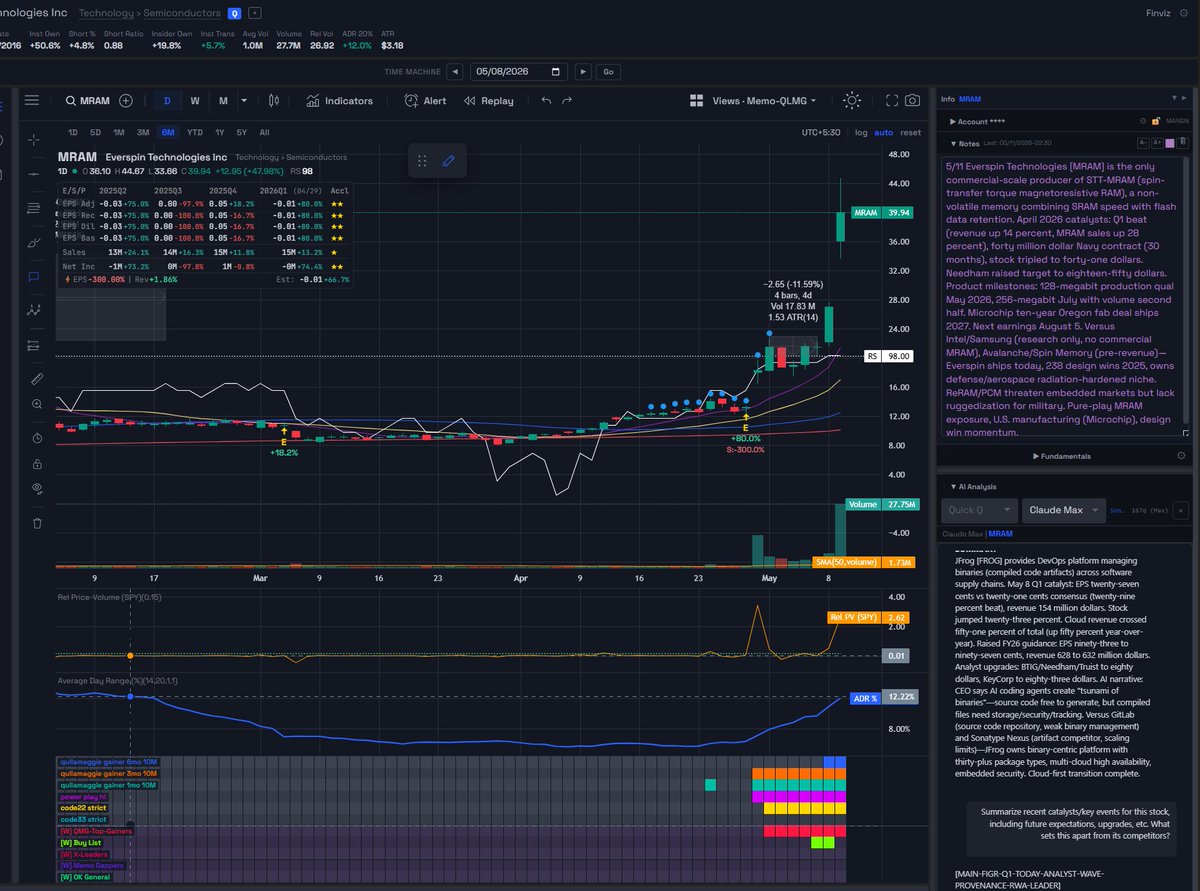Screen dimensions: 1200x891
Task: Delete drawings with trash icon
Action: [37, 522]
